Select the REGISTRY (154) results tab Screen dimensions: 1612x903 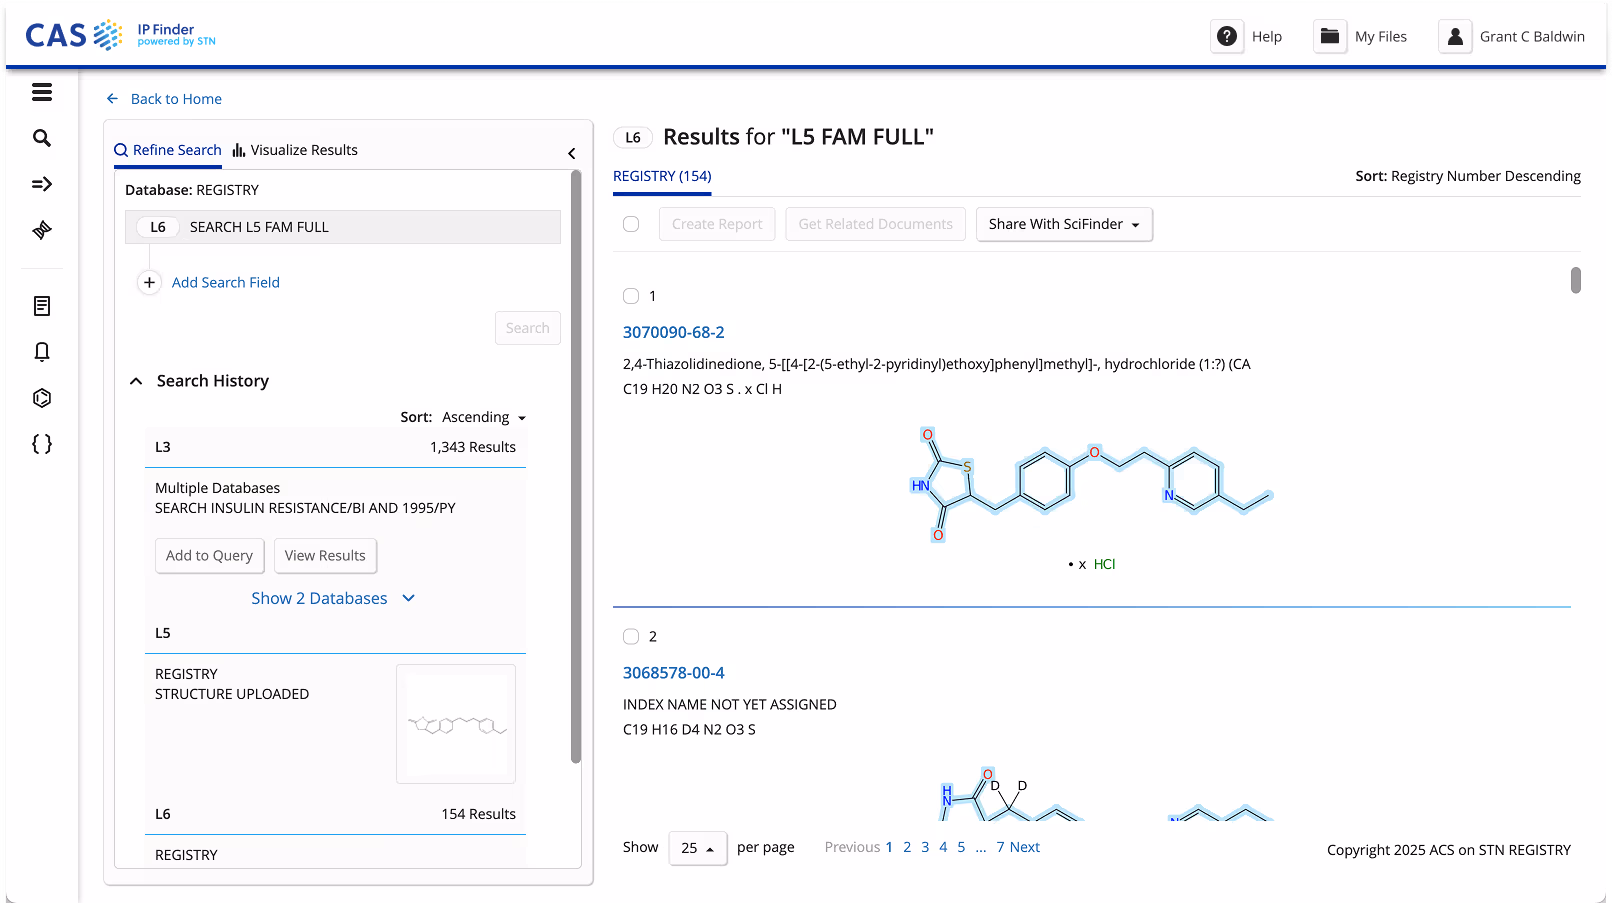(662, 175)
